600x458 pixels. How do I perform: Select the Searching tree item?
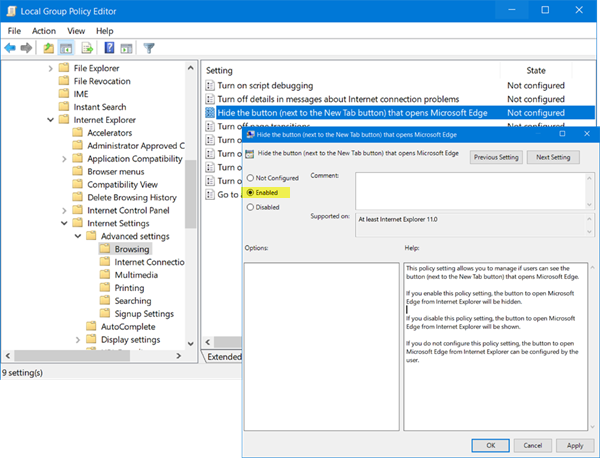click(x=133, y=301)
